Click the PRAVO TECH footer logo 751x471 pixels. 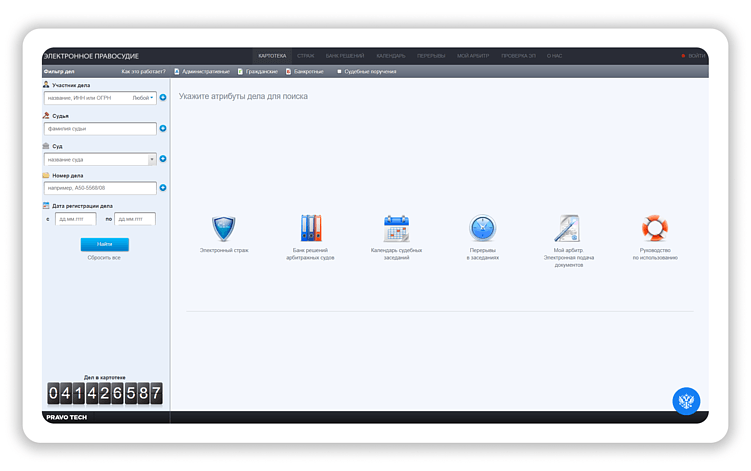click(x=67, y=417)
